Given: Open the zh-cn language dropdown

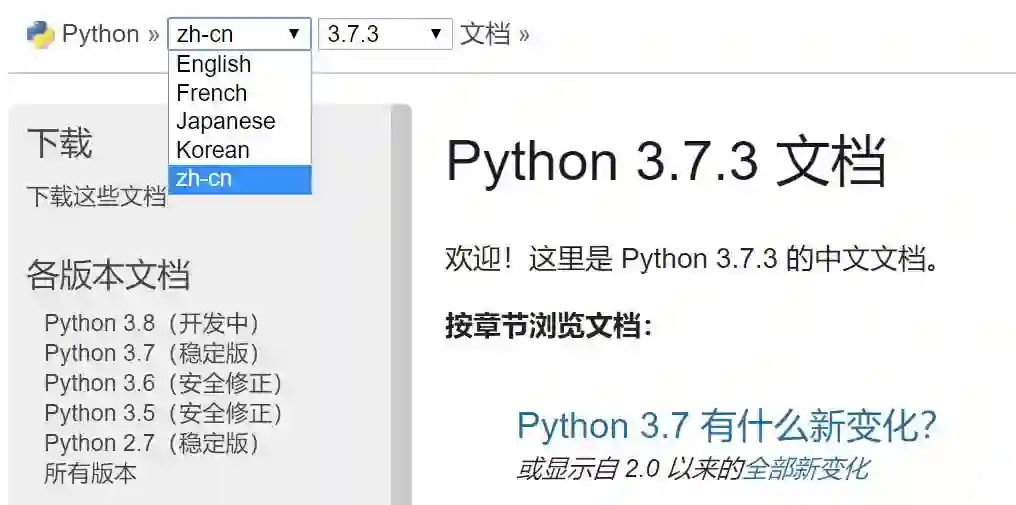Looking at the screenshot, I should pyautogui.click(x=239, y=34).
